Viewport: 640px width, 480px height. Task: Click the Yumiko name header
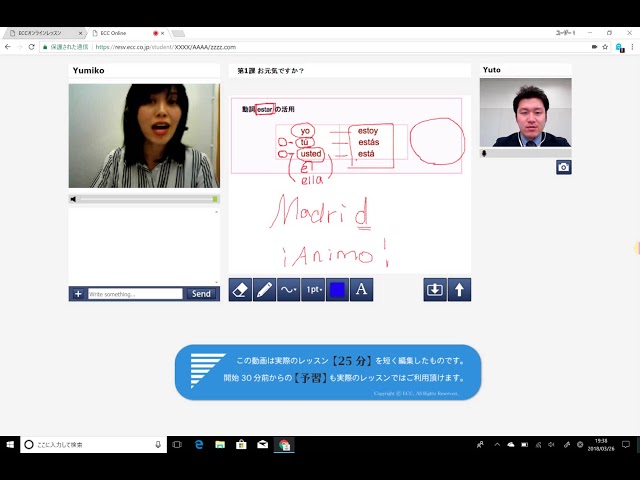(x=89, y=70)
